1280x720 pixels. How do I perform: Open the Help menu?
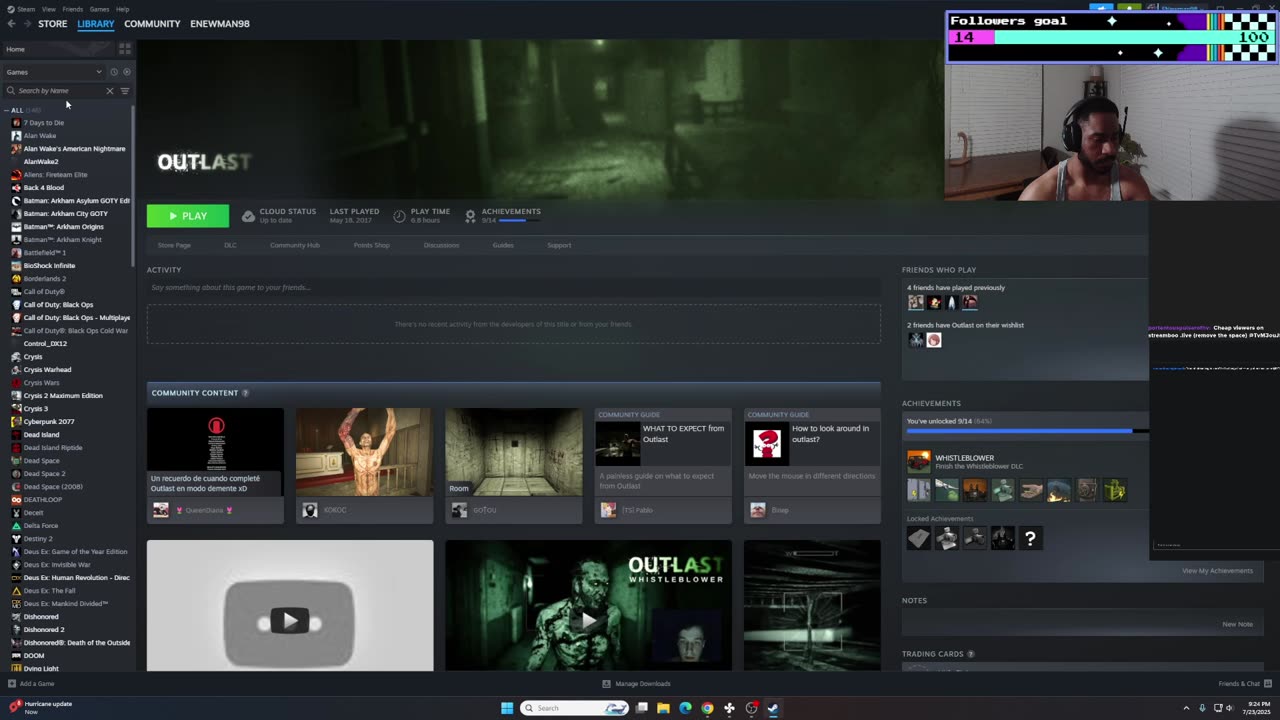tap(122, 9)
